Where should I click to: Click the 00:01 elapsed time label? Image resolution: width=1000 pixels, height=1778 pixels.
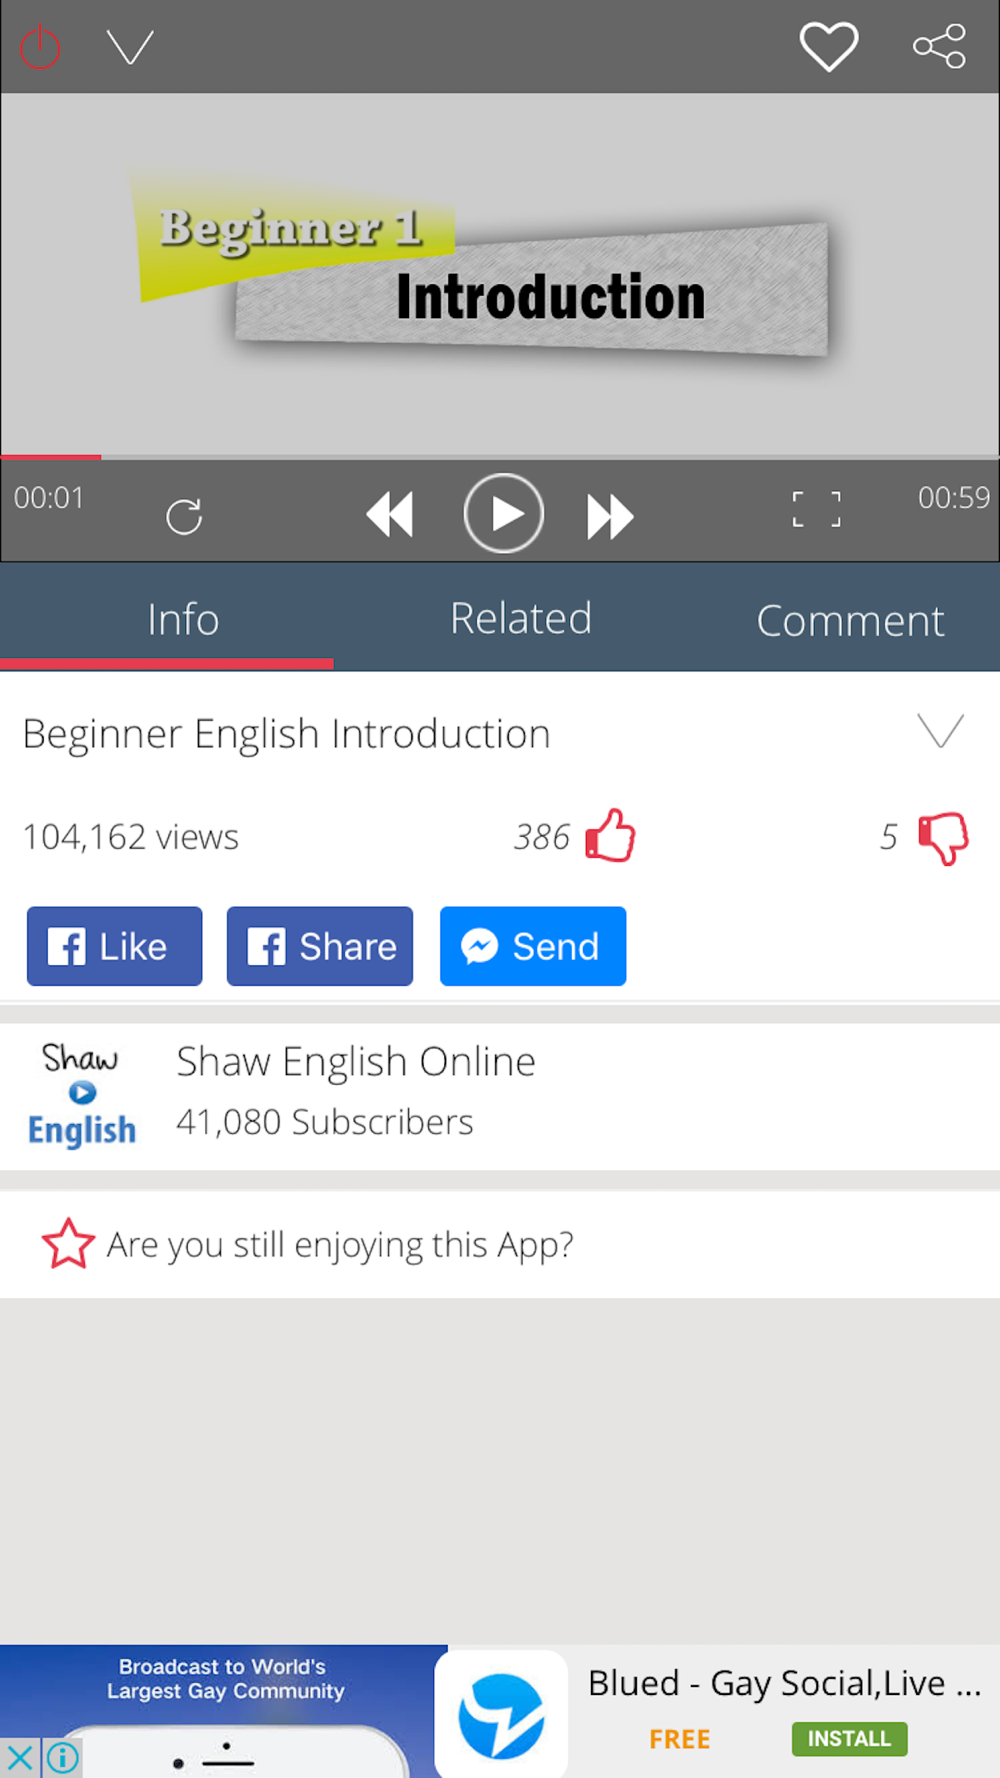(49, 498)
